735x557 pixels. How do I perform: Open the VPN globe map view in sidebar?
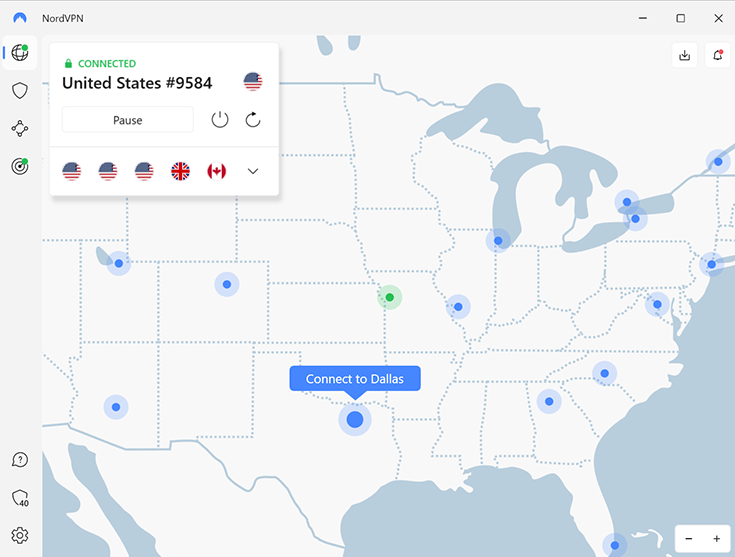click(x=20, y=53)
